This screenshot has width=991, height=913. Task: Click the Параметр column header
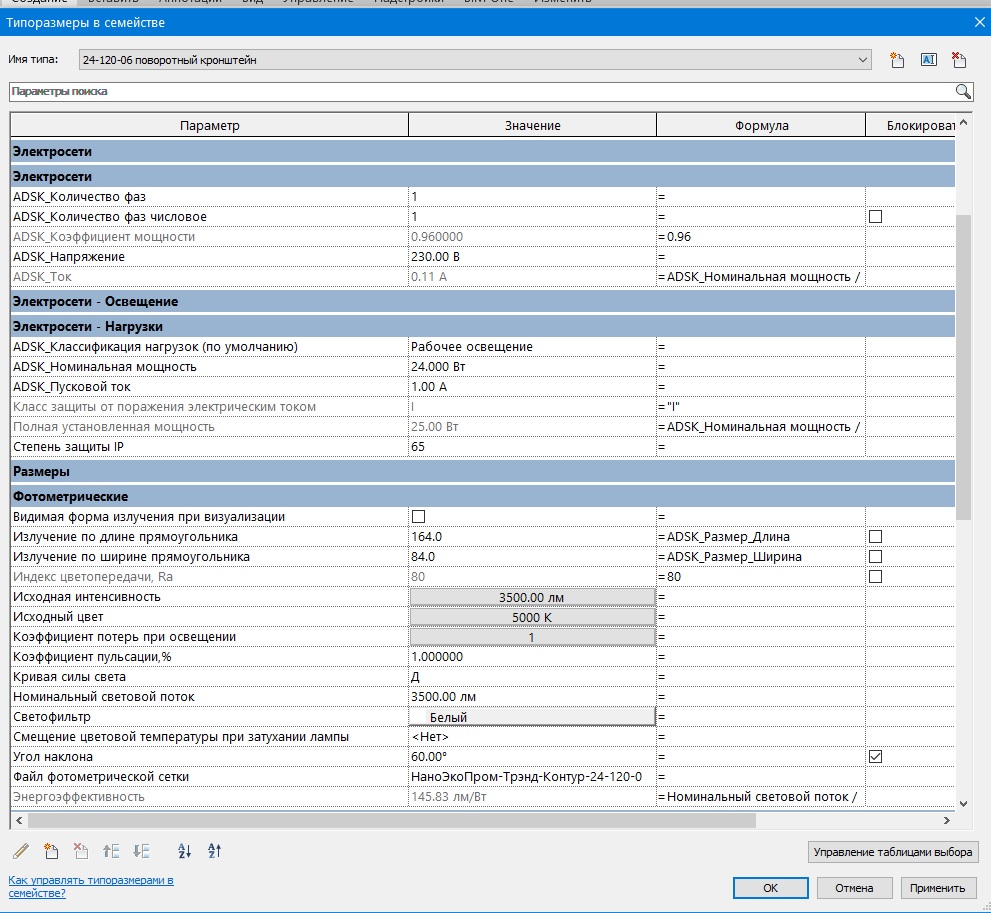pos(209,125)
